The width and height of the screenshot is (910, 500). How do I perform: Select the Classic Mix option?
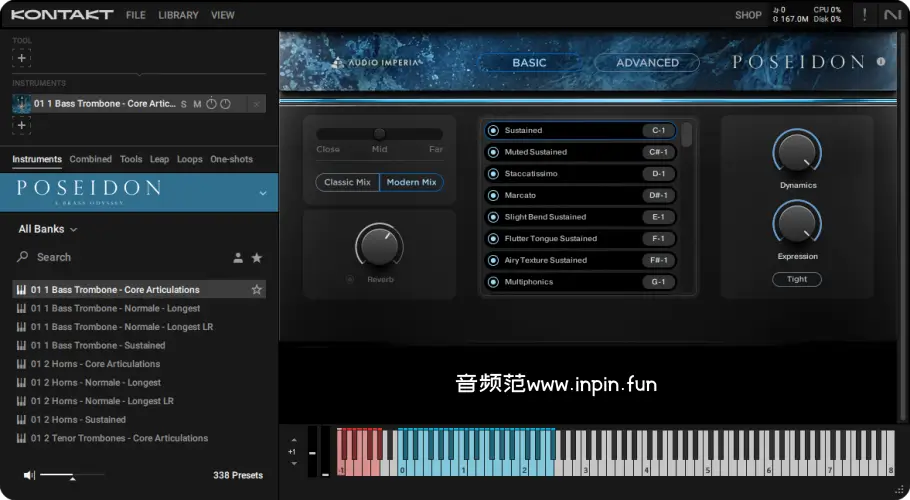click(347, 182)
